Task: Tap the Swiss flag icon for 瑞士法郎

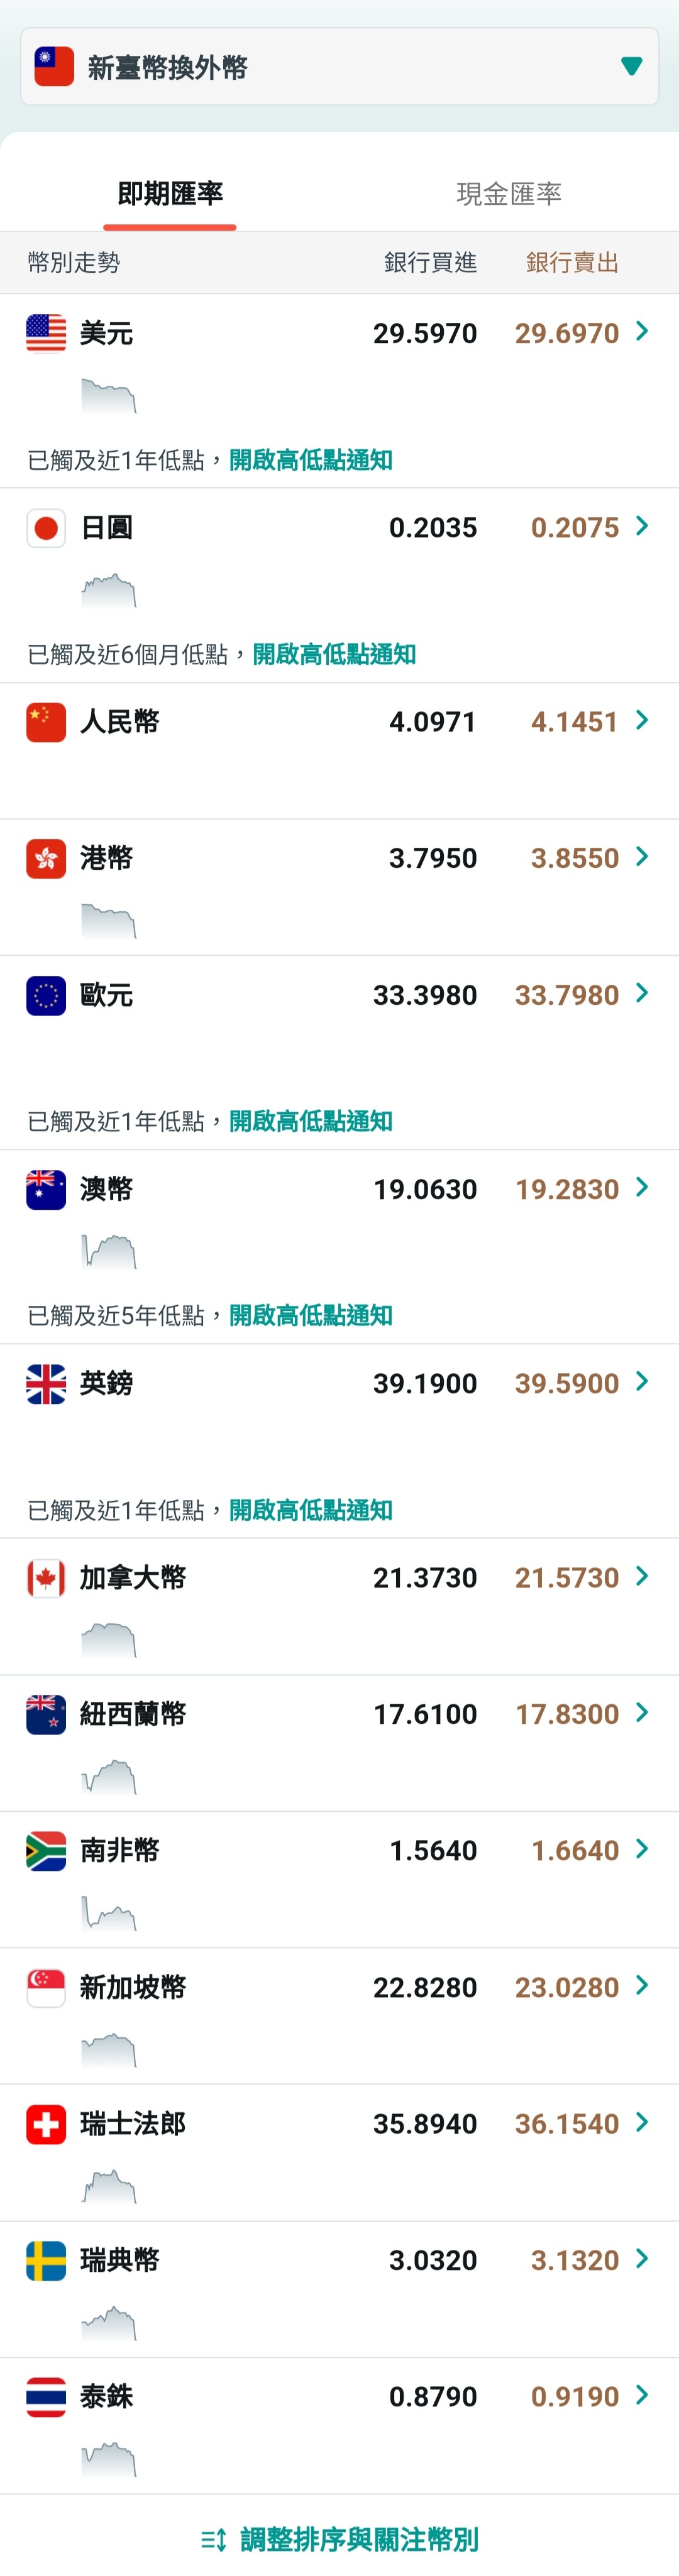Action: [46, 2123]
